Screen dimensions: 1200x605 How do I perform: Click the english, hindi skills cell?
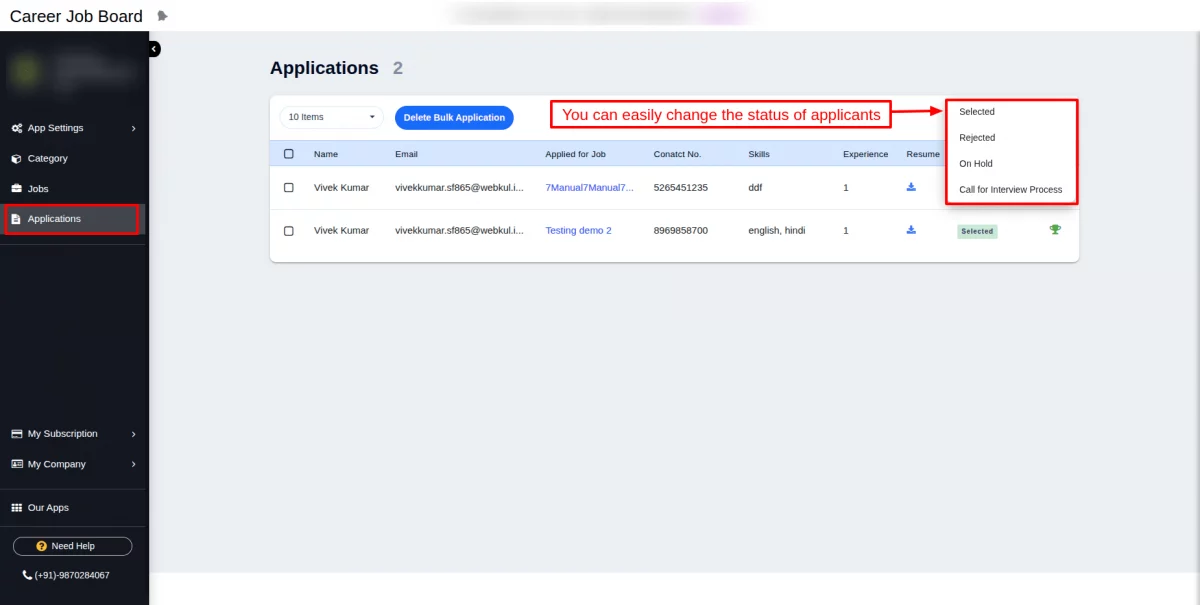tap(776, 230)
